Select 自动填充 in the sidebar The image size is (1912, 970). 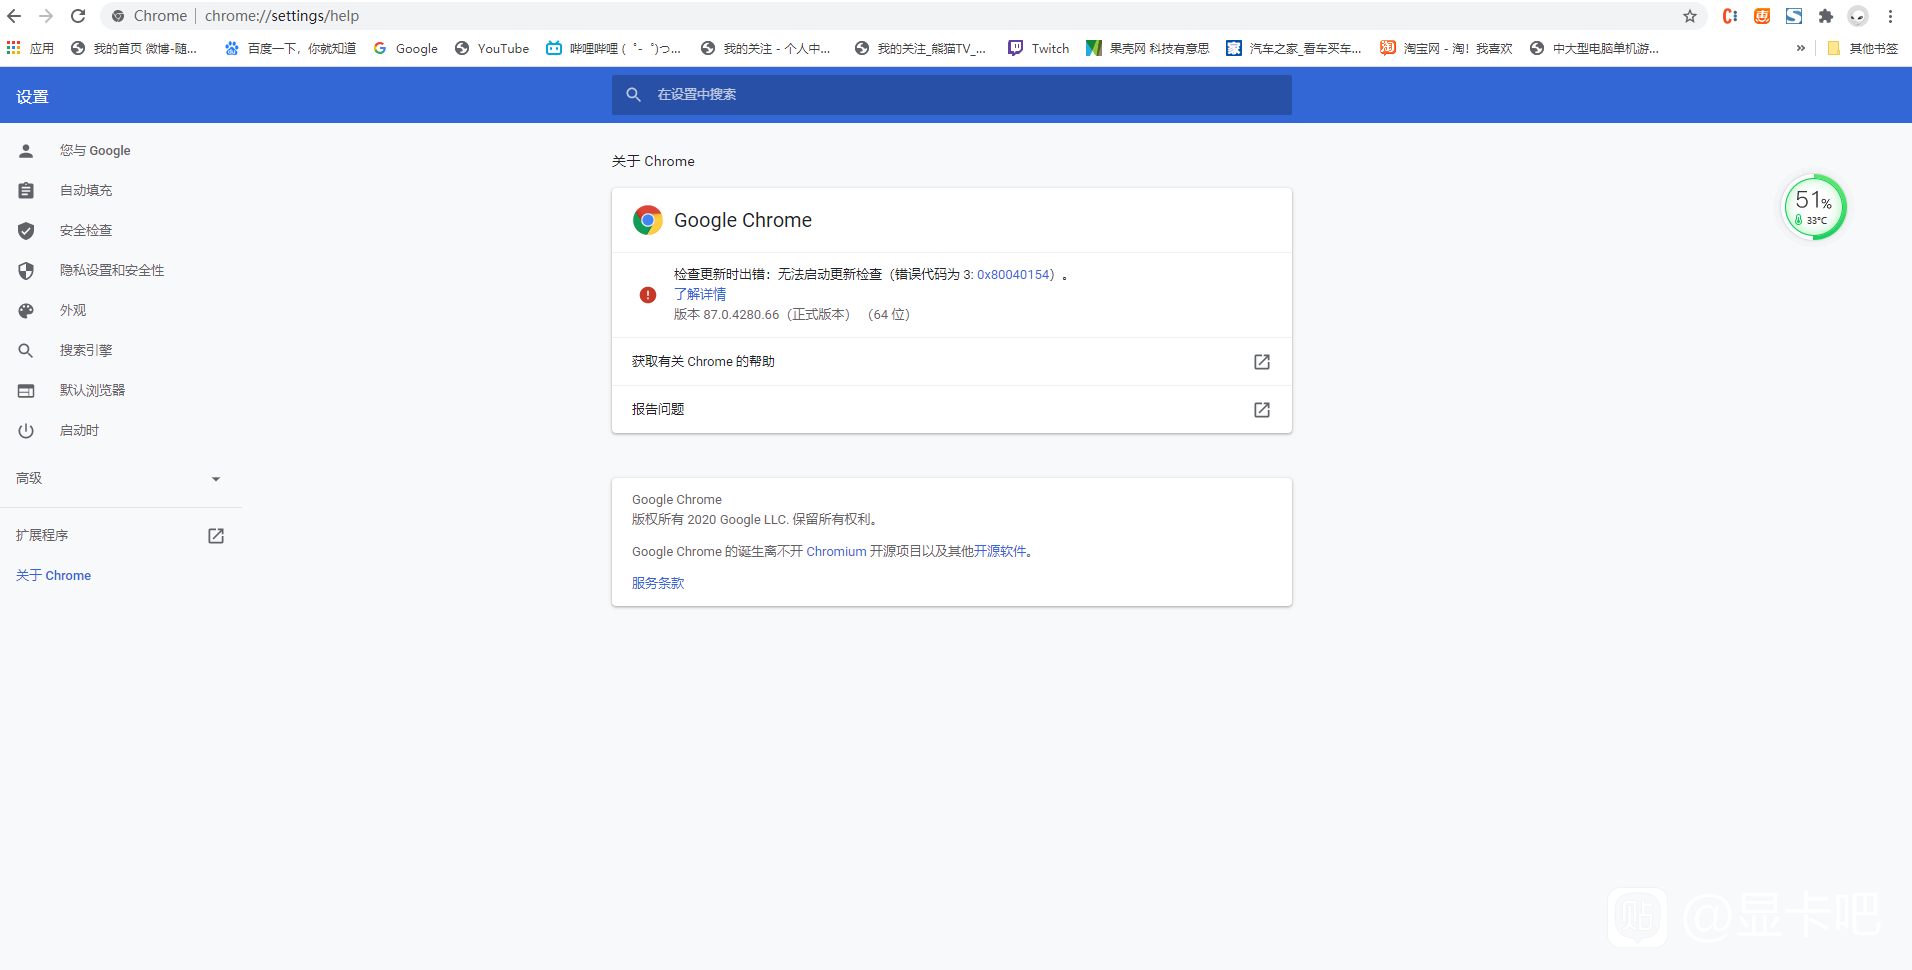tap(86, 190)
